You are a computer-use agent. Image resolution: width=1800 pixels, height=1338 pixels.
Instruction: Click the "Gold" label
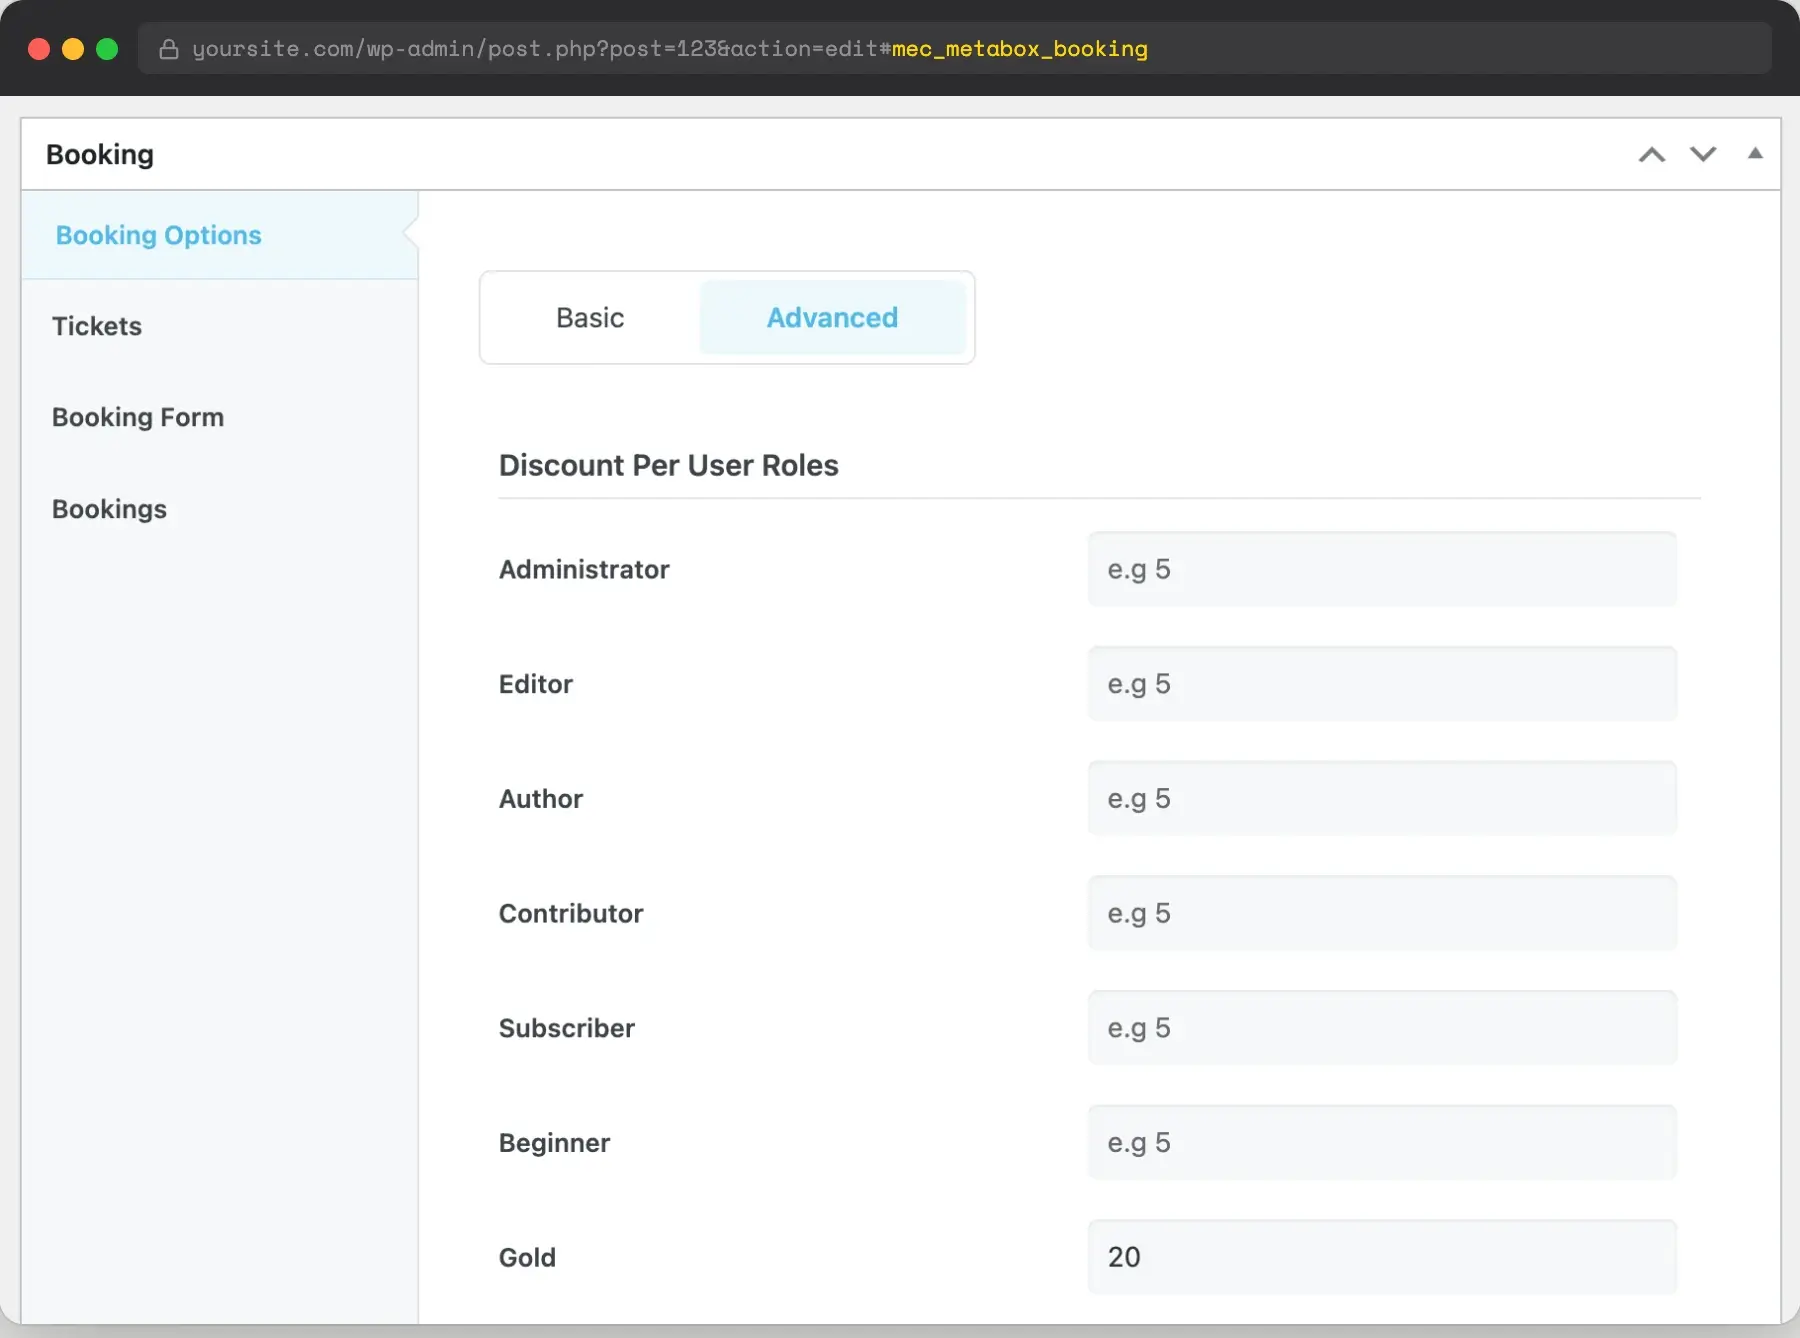coord(527,1257)
